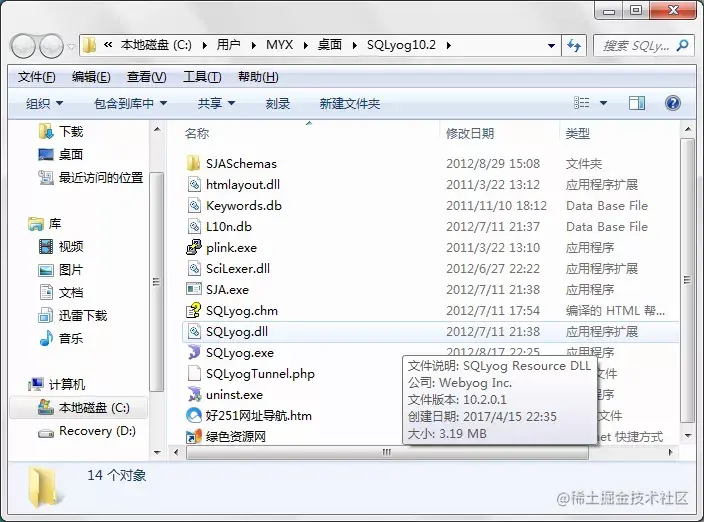Navigate to 桌面 in the address bar
The height and width of the screenshot is (522, 704).
click(330, 45)
